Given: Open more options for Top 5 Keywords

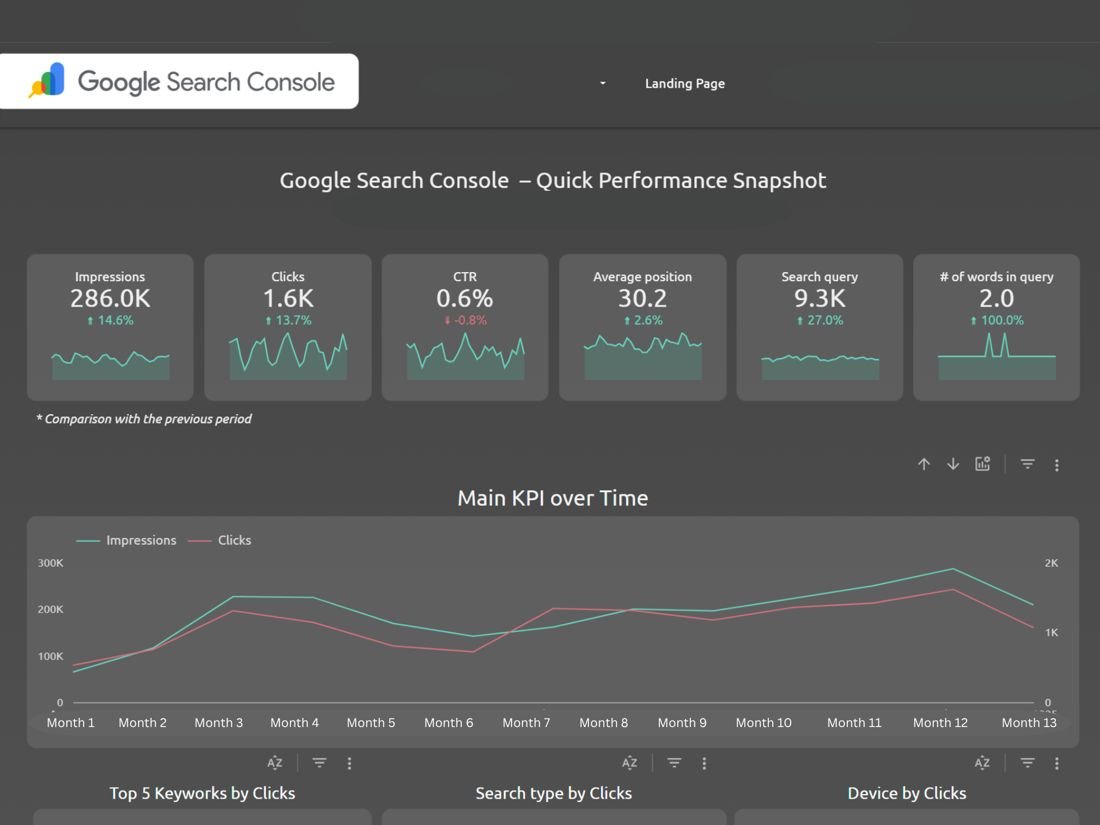Looking at the screenshot, I should click(x=349, y=763).
